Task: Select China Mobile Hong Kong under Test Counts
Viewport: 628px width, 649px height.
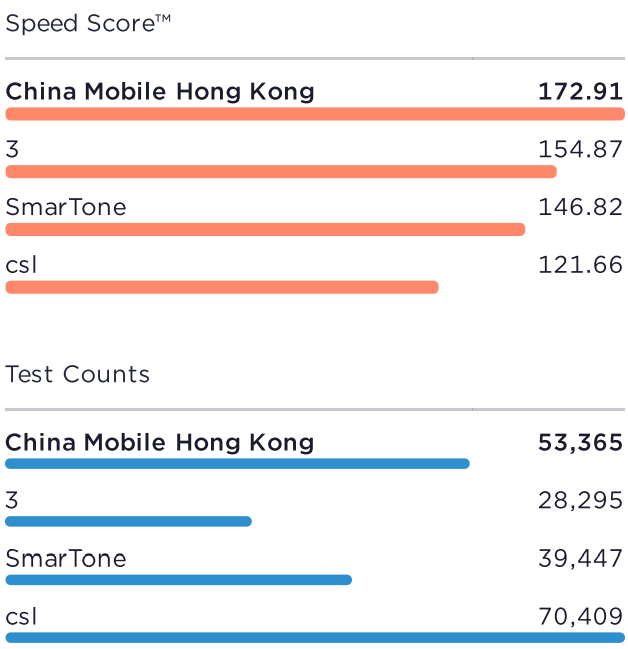Action: 160,442
